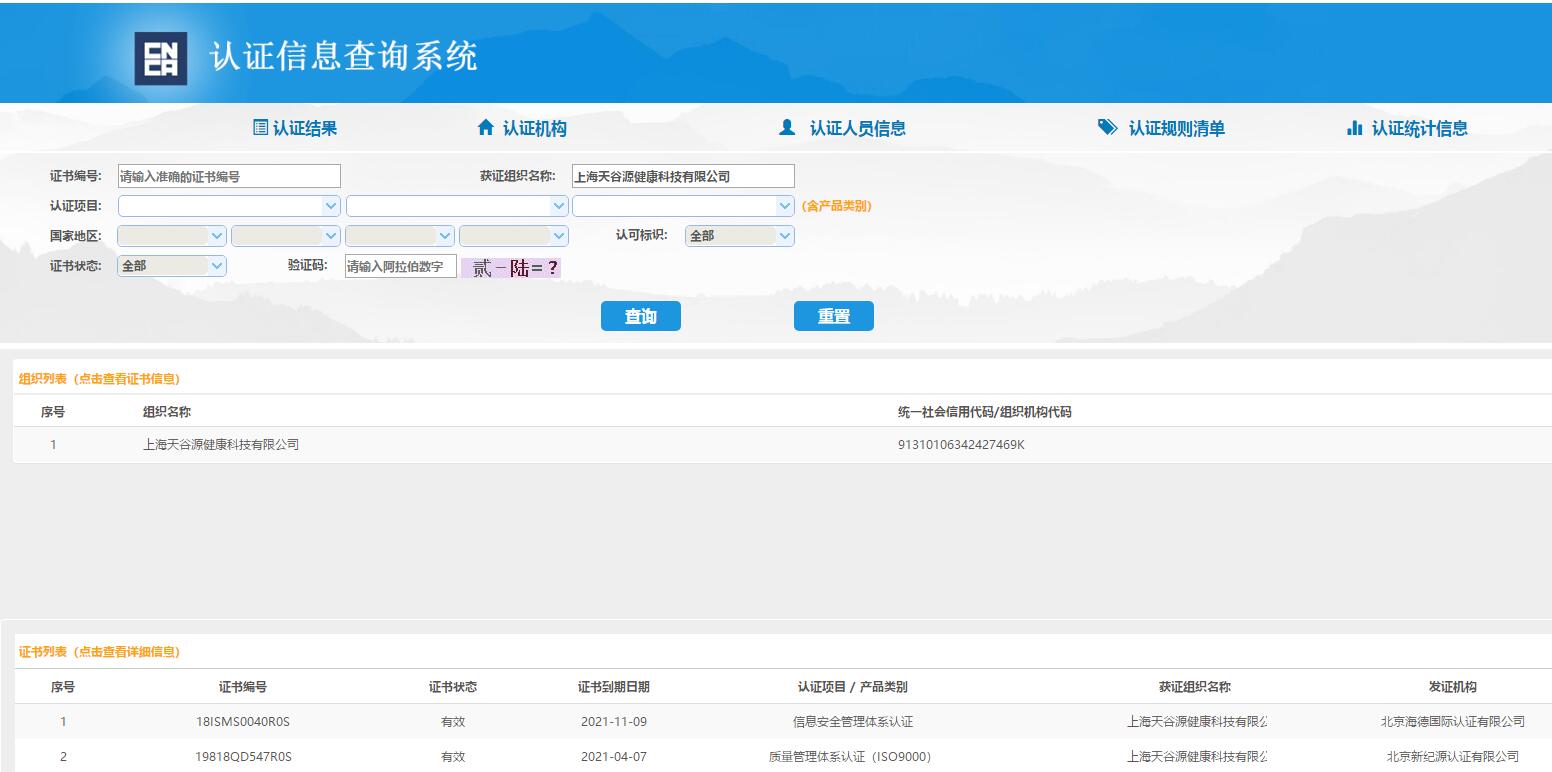This screenshot has width=1552, height=772.
Task: Open the 认证结果 tab
Action: [x=305, y=128]
